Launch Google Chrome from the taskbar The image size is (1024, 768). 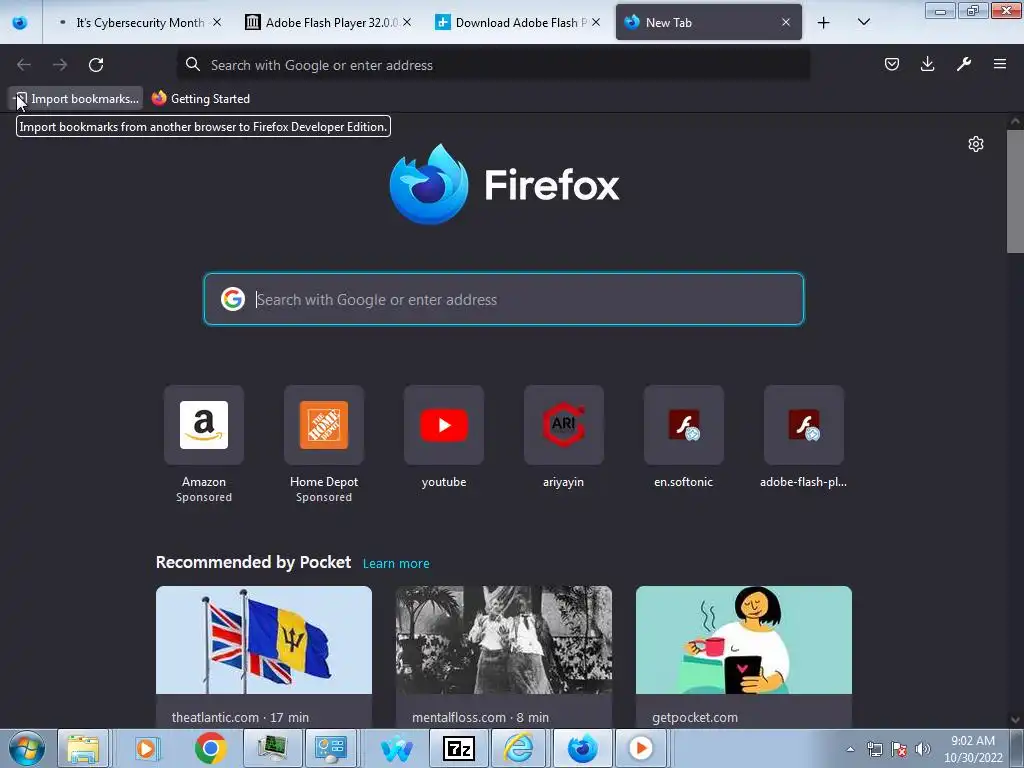coord(210,748)
